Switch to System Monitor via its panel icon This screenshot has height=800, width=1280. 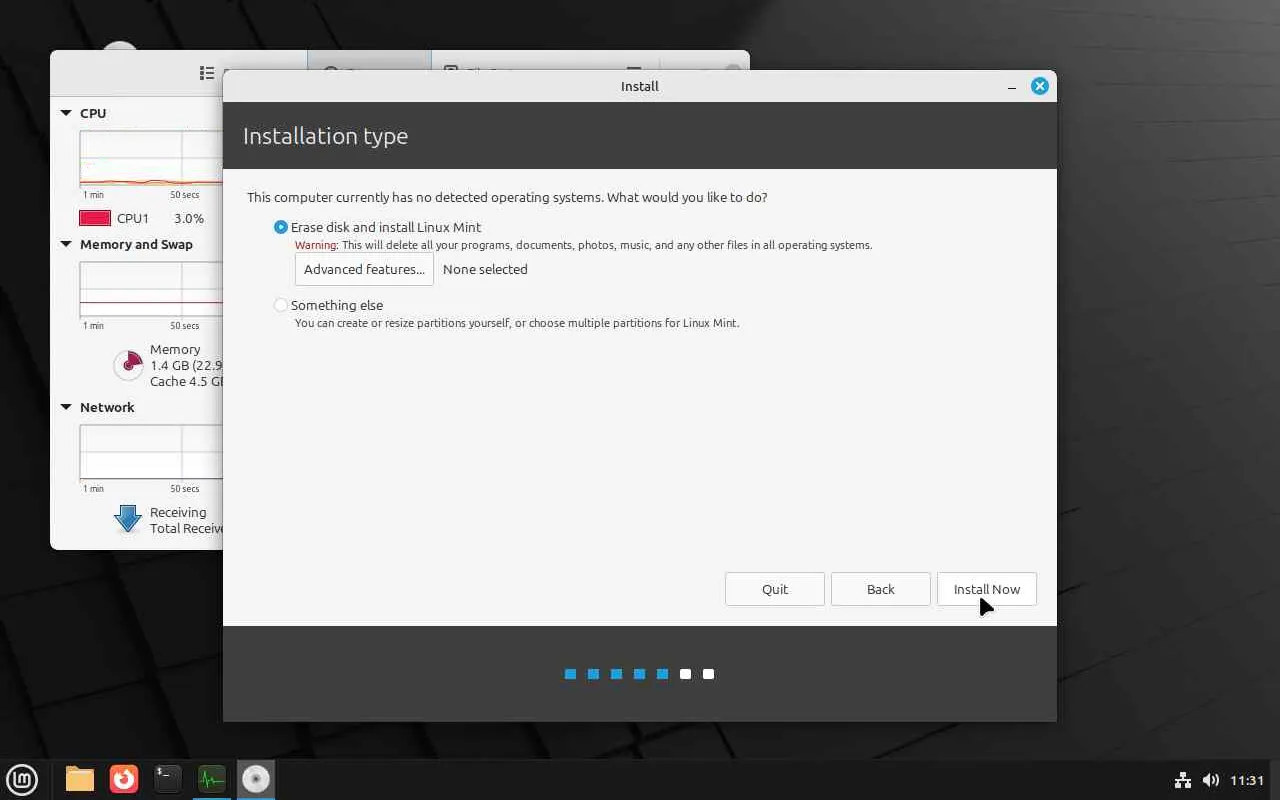click(x=211, y=779)
